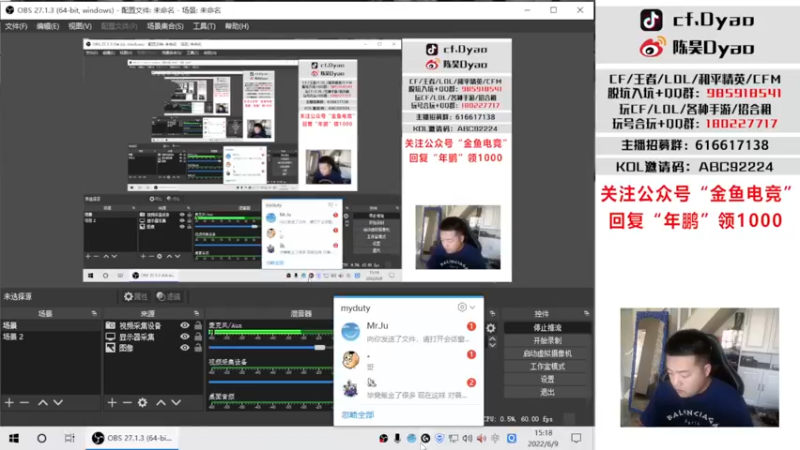
Task: Add a new source with plus icon
Action: pos(112,403)
